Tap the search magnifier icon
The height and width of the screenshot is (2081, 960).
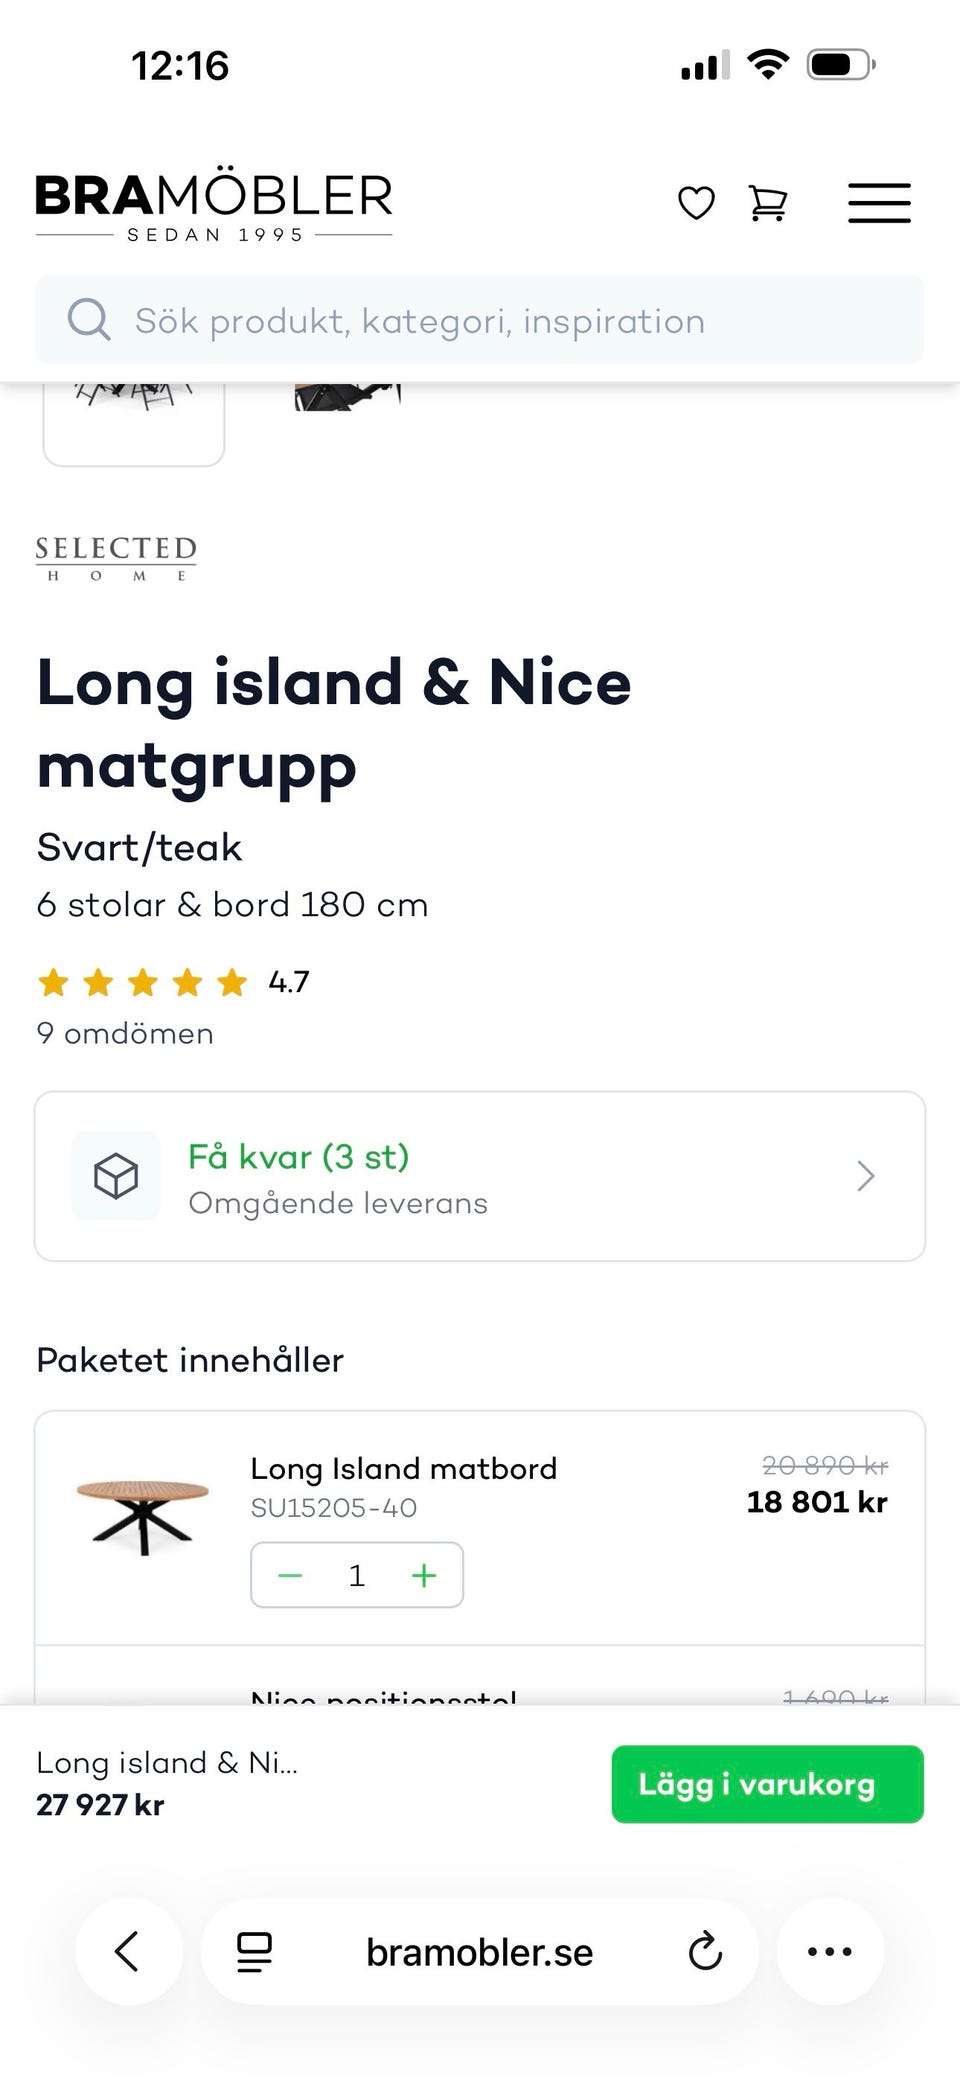click(89, 320)
